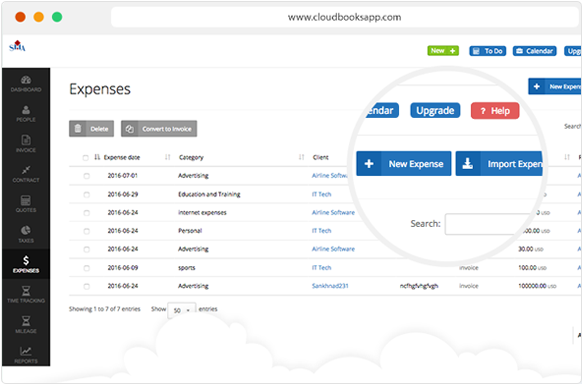
Task: Open IT Tech link in Education row
Action: click(321, 194)
